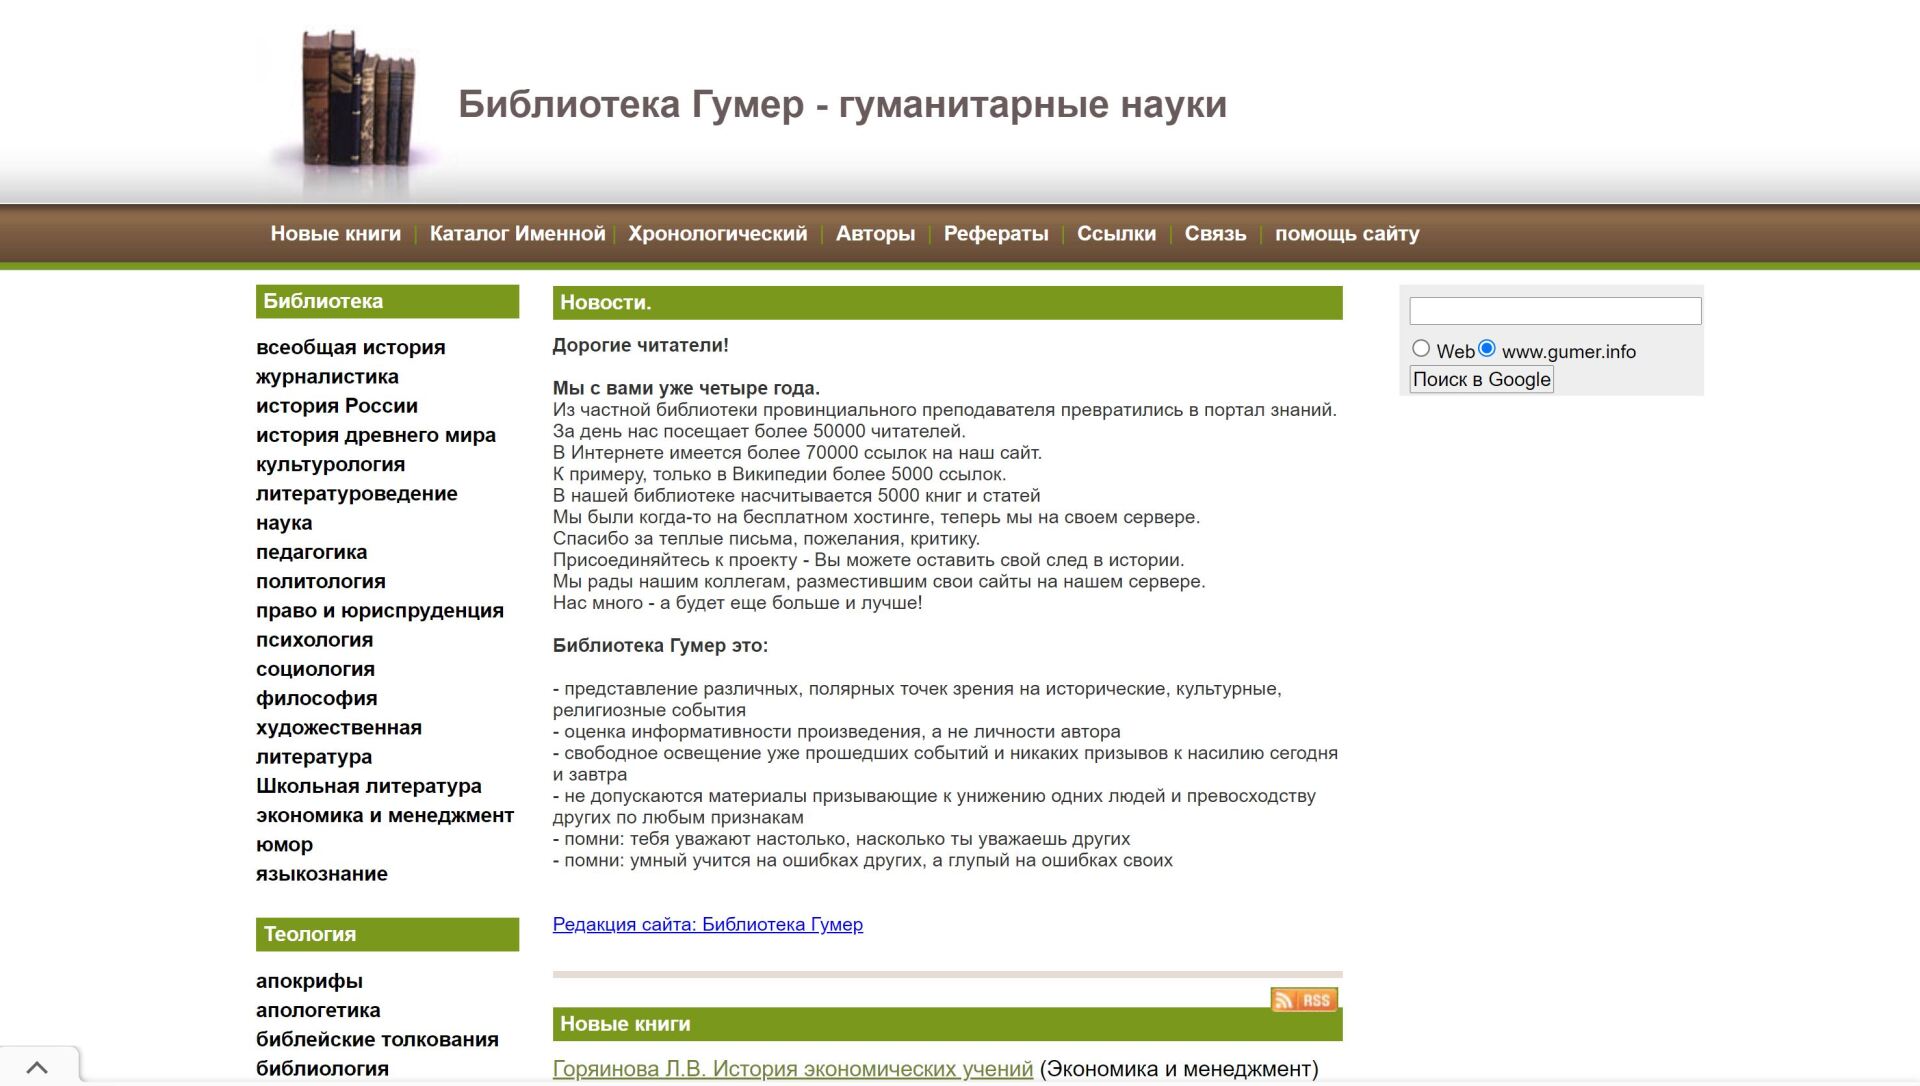Open the 'художественная литература' section
The width and height of the screenshot is (1920, 1086).
click(x=338, y=742)
